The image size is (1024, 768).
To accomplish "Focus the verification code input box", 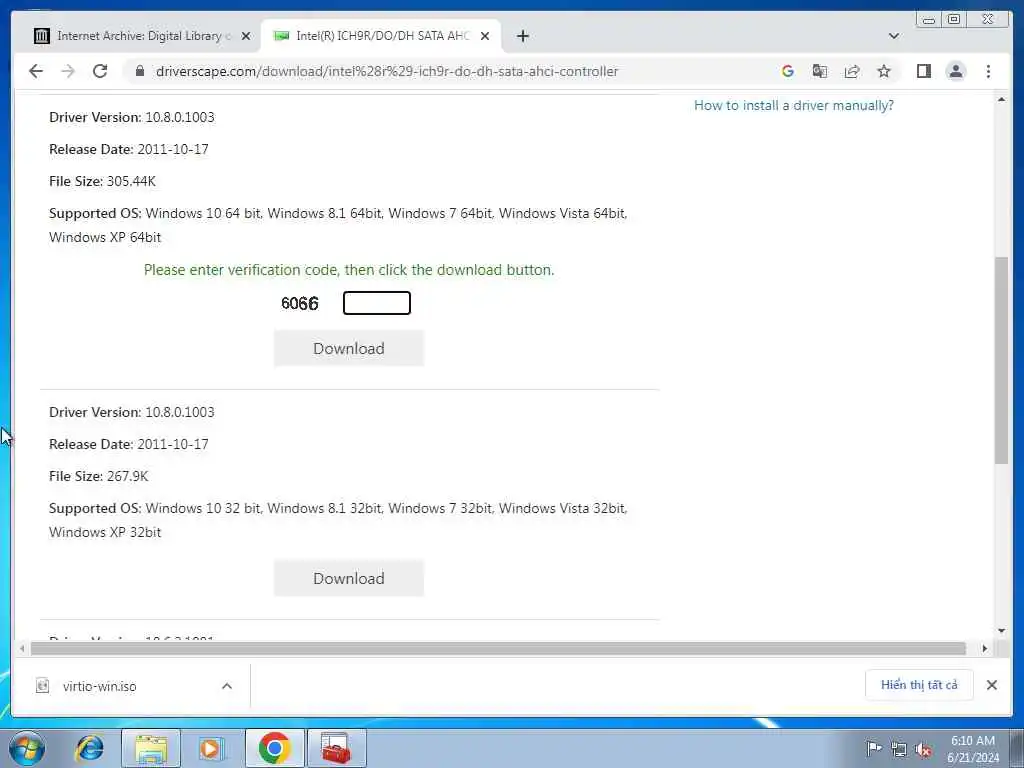I will (x=377, y=303).
